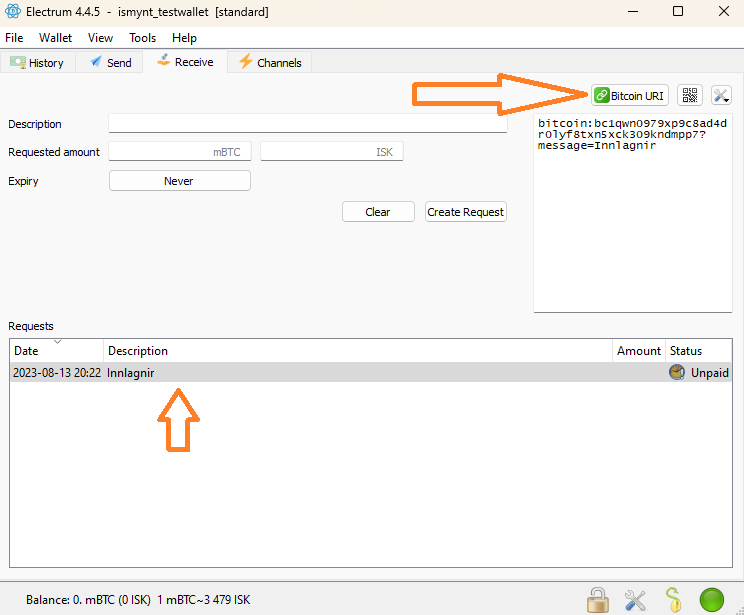Click the Unpaid status text
744x615 pixels.
pyautogui.click(x=709, y=373)
